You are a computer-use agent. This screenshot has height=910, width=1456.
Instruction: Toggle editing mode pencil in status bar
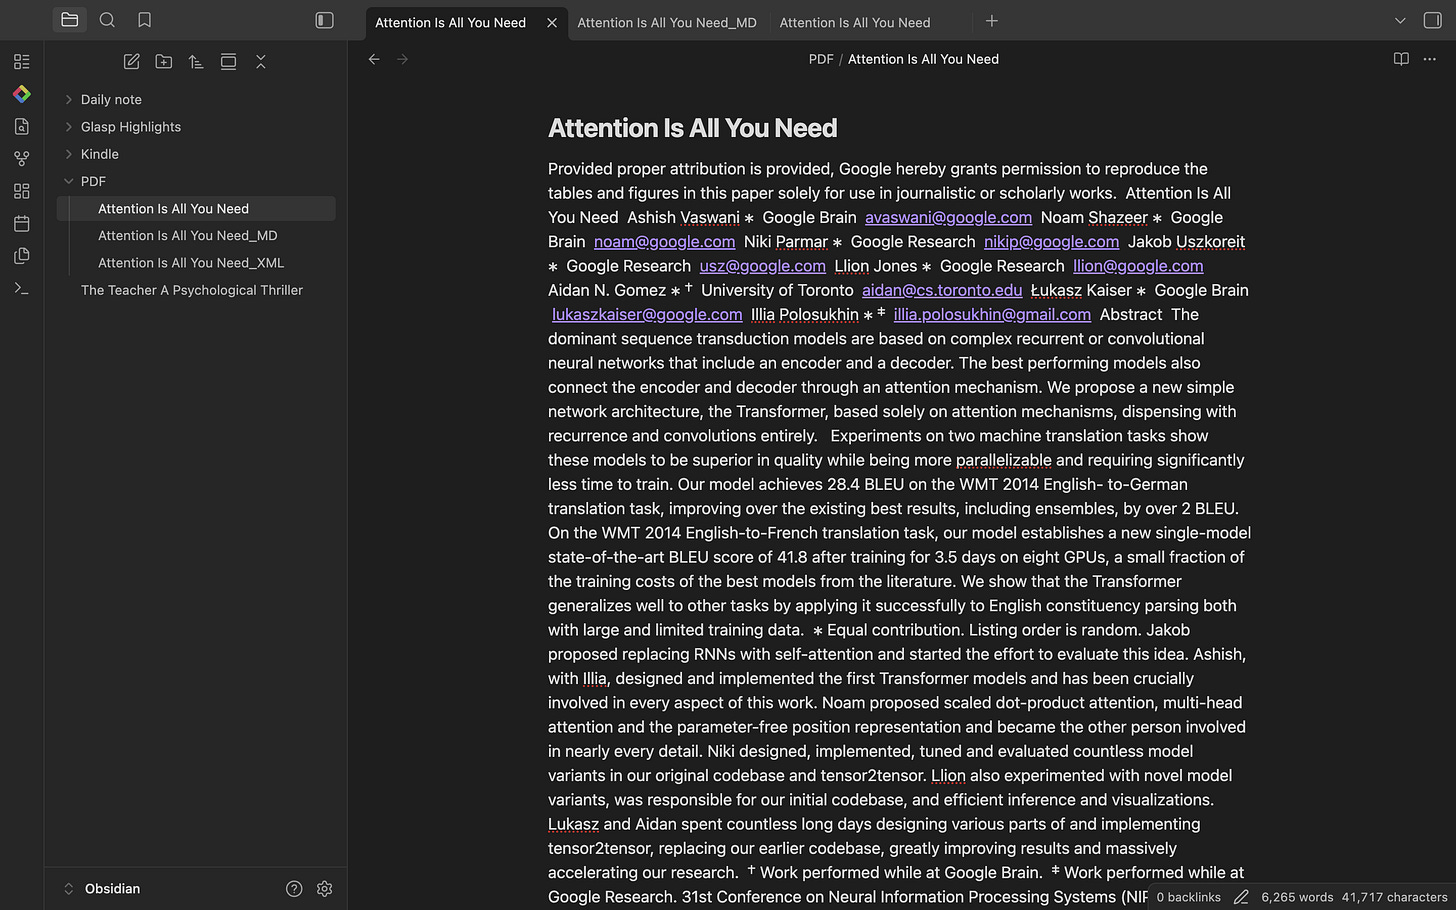(x=1241, y=898)
